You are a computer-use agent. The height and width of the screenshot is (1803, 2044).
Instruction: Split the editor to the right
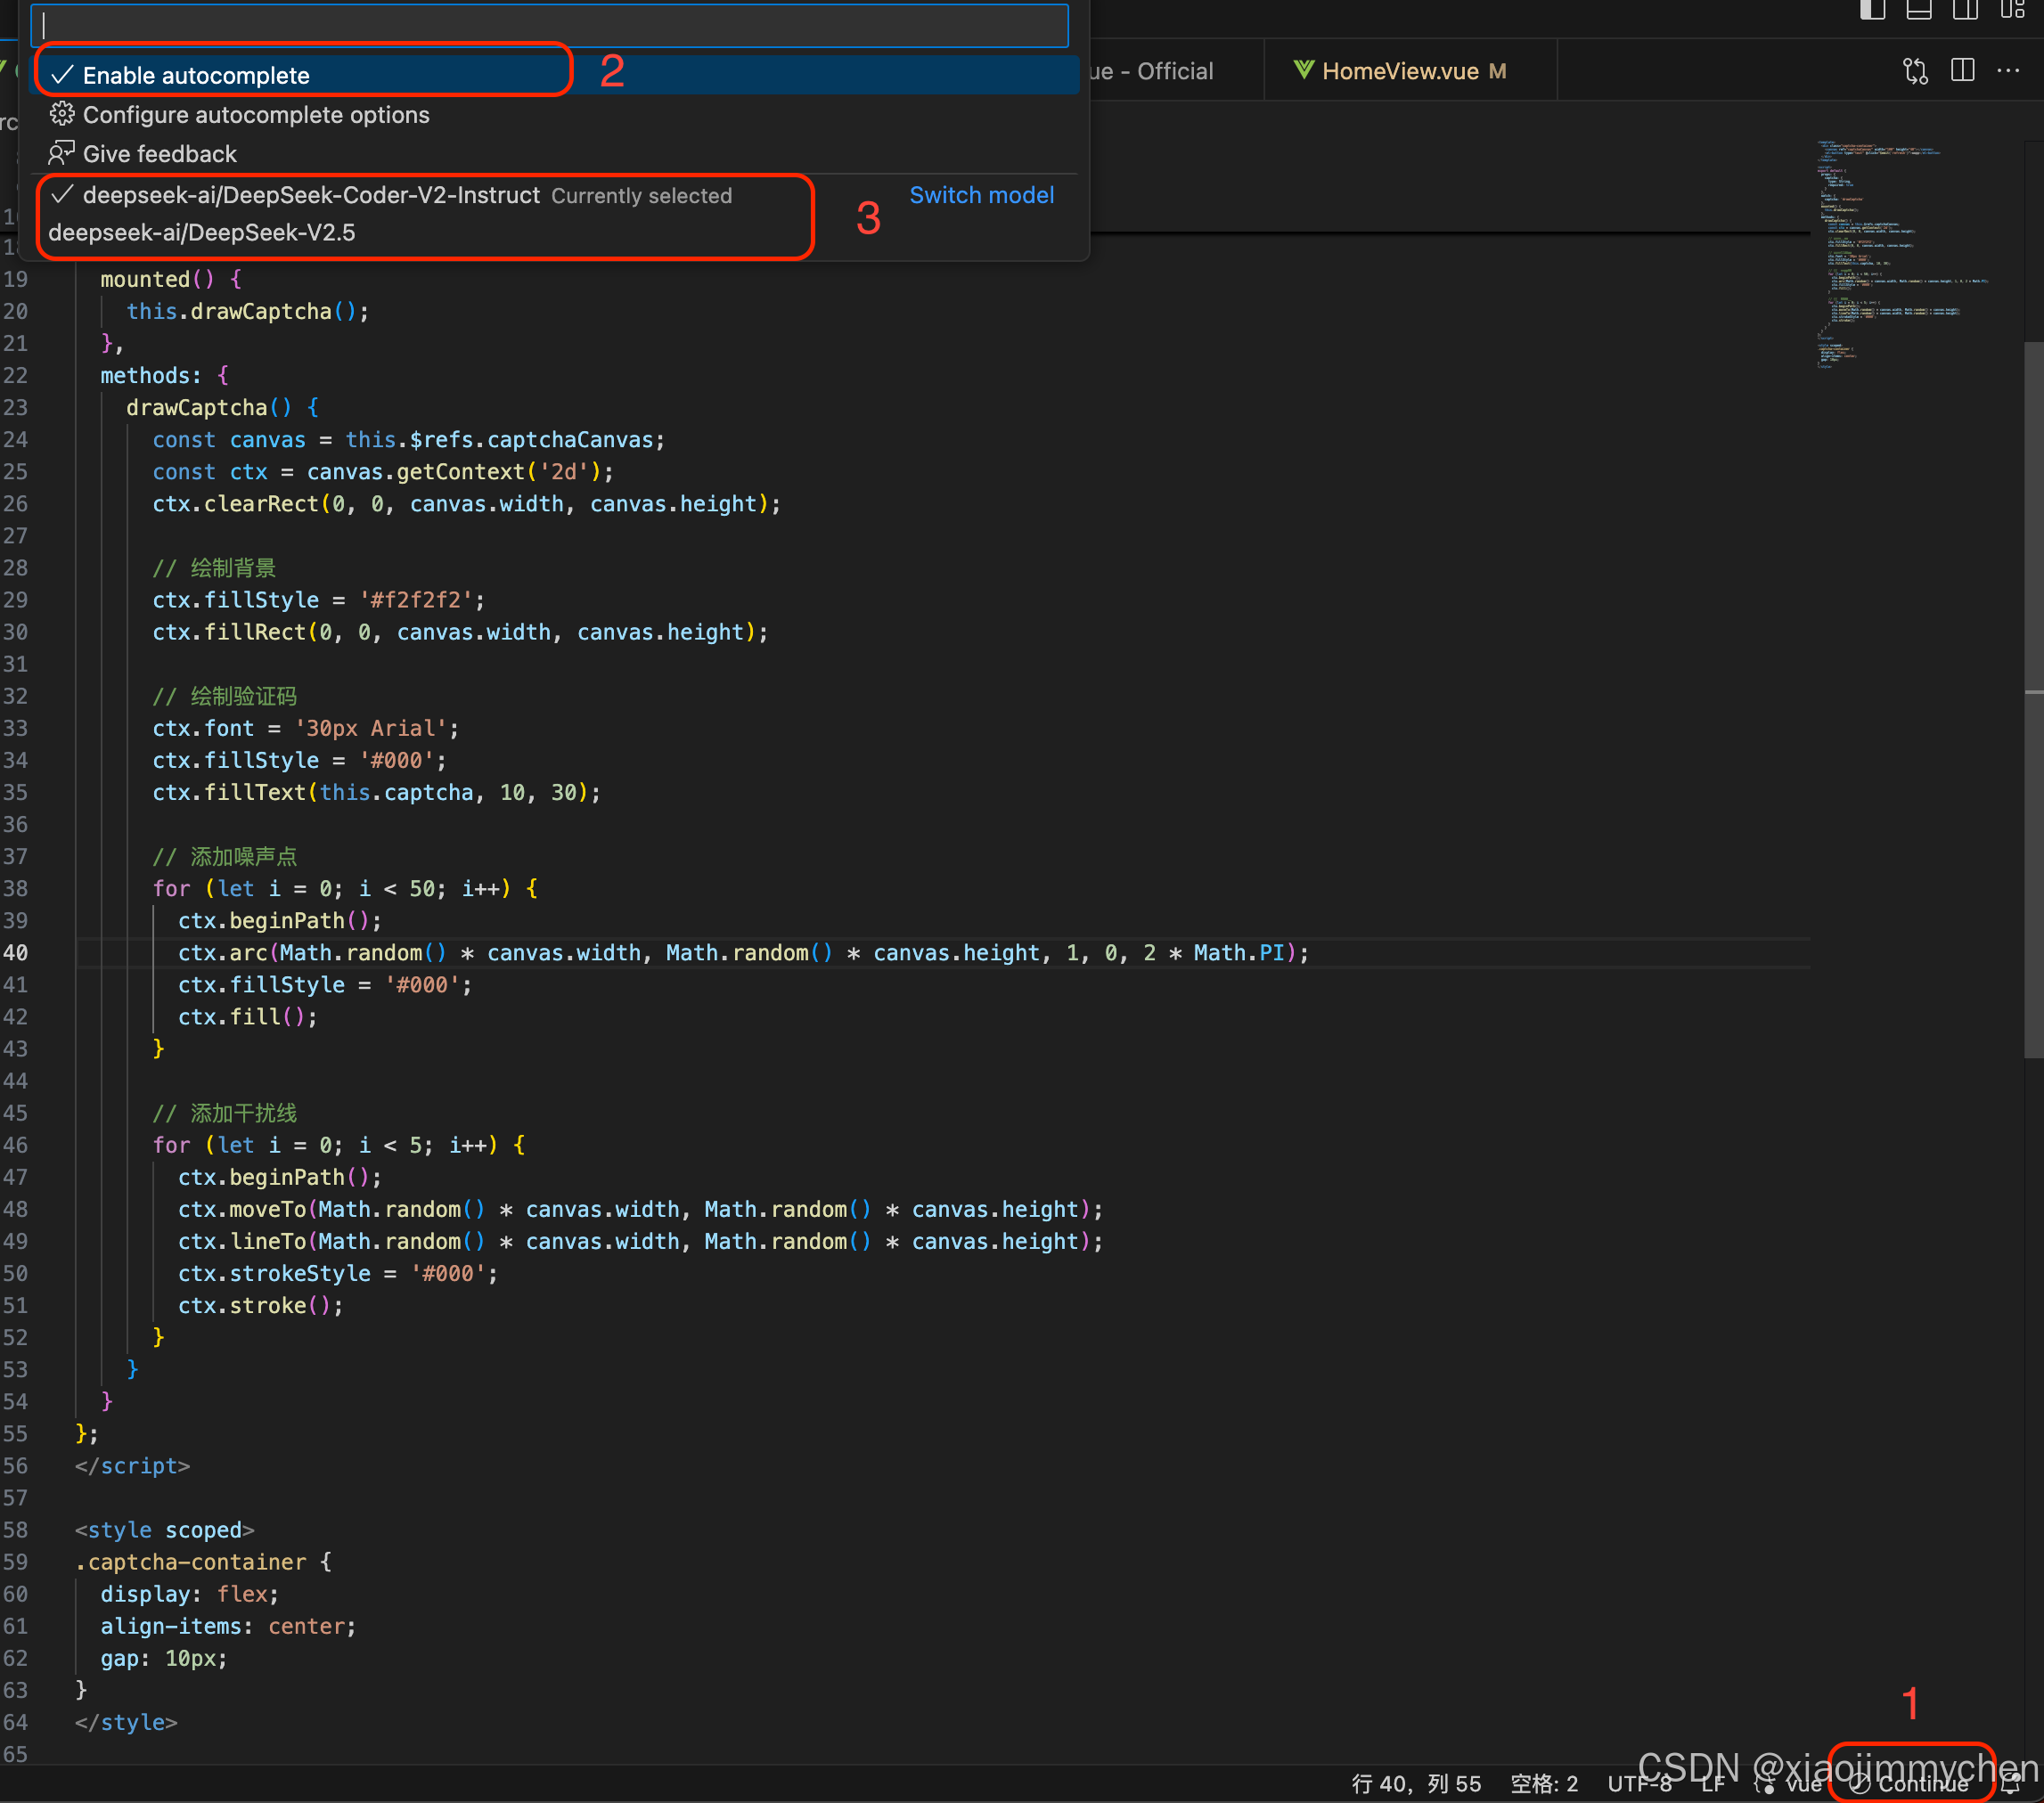click(x=1962, y=71)
